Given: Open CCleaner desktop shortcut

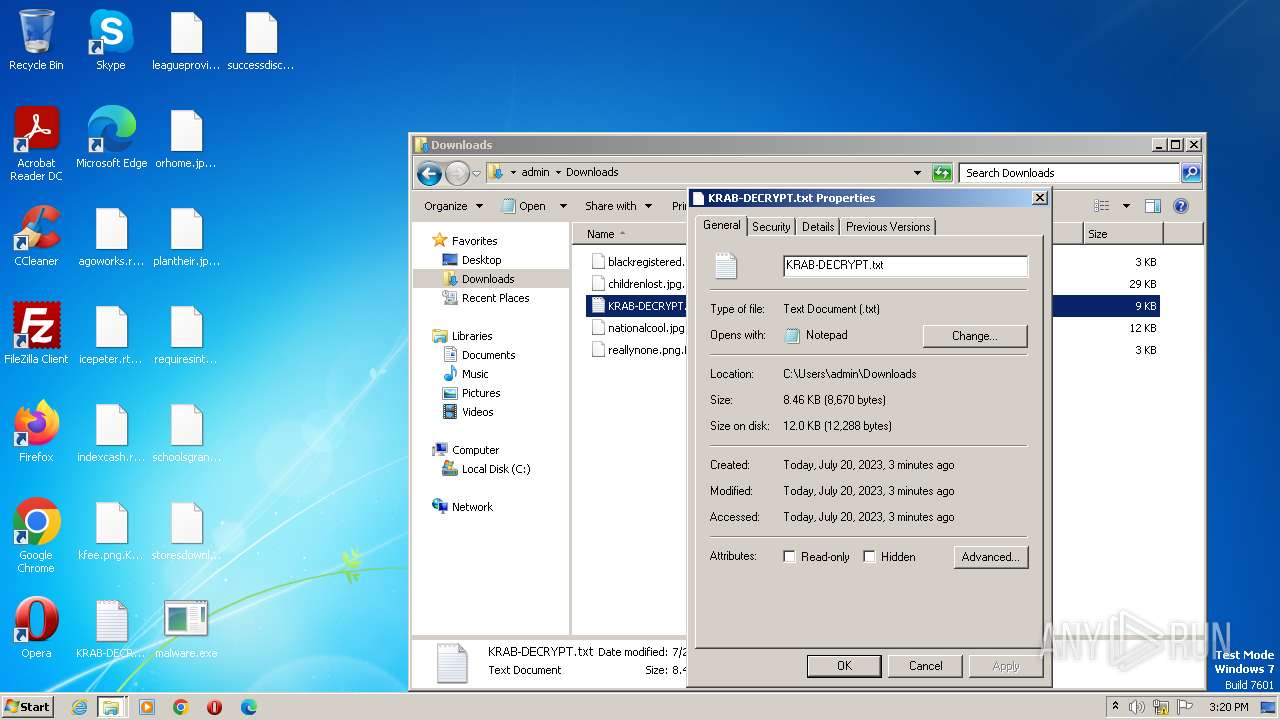Looking at the screenshot, I should click(x=36, y=236).
